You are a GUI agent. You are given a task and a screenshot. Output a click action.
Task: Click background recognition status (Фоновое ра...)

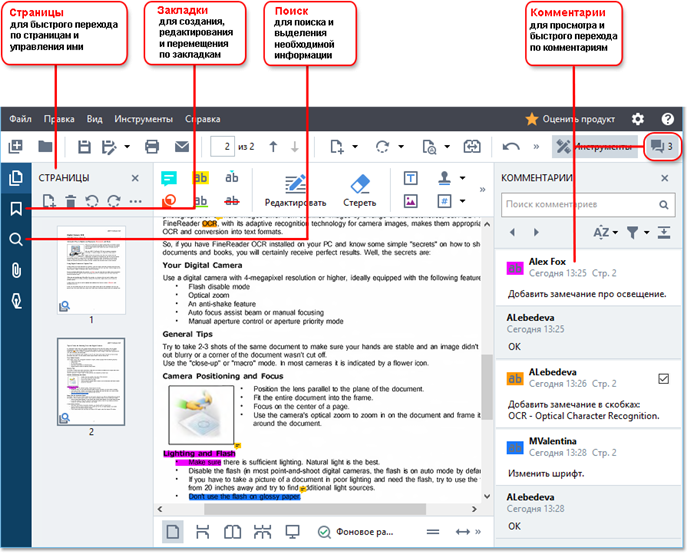pyautogui.click(x=356, y=532)
